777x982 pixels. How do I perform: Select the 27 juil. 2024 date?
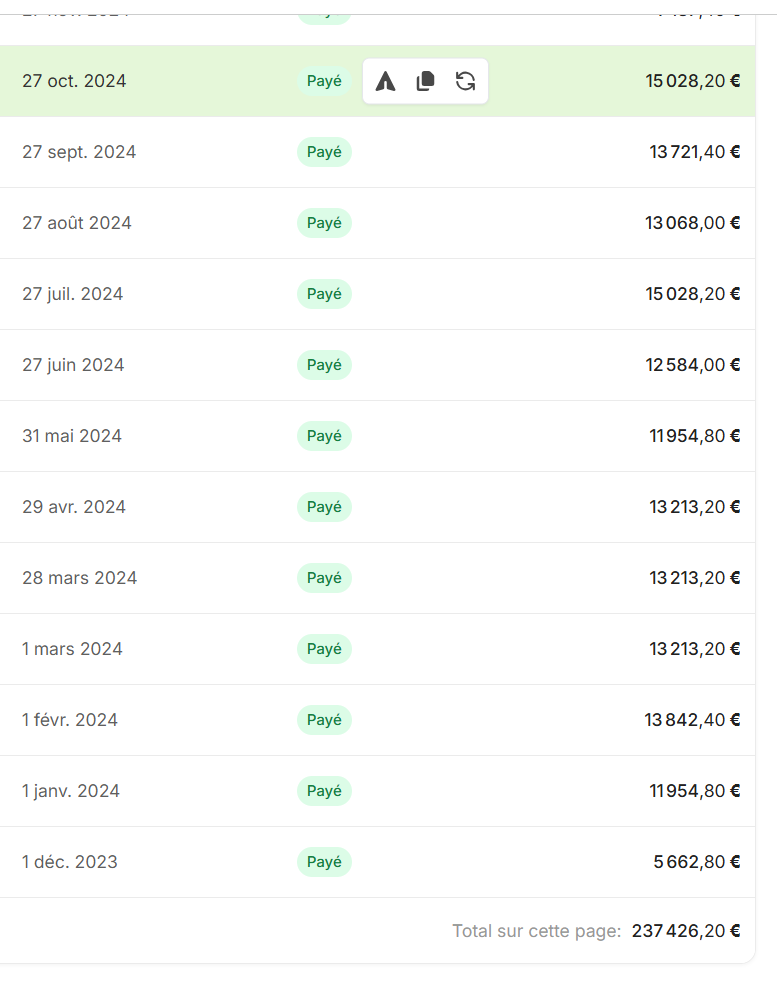[x=73, y=294]
